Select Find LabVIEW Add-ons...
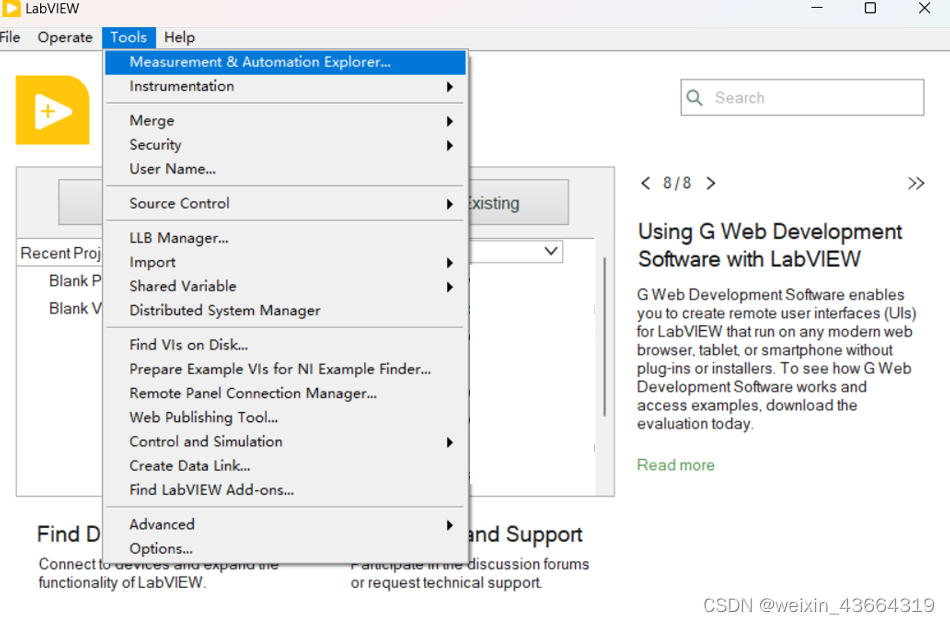Viewport: 950px width, 624px height. click(x=285, y=491)
